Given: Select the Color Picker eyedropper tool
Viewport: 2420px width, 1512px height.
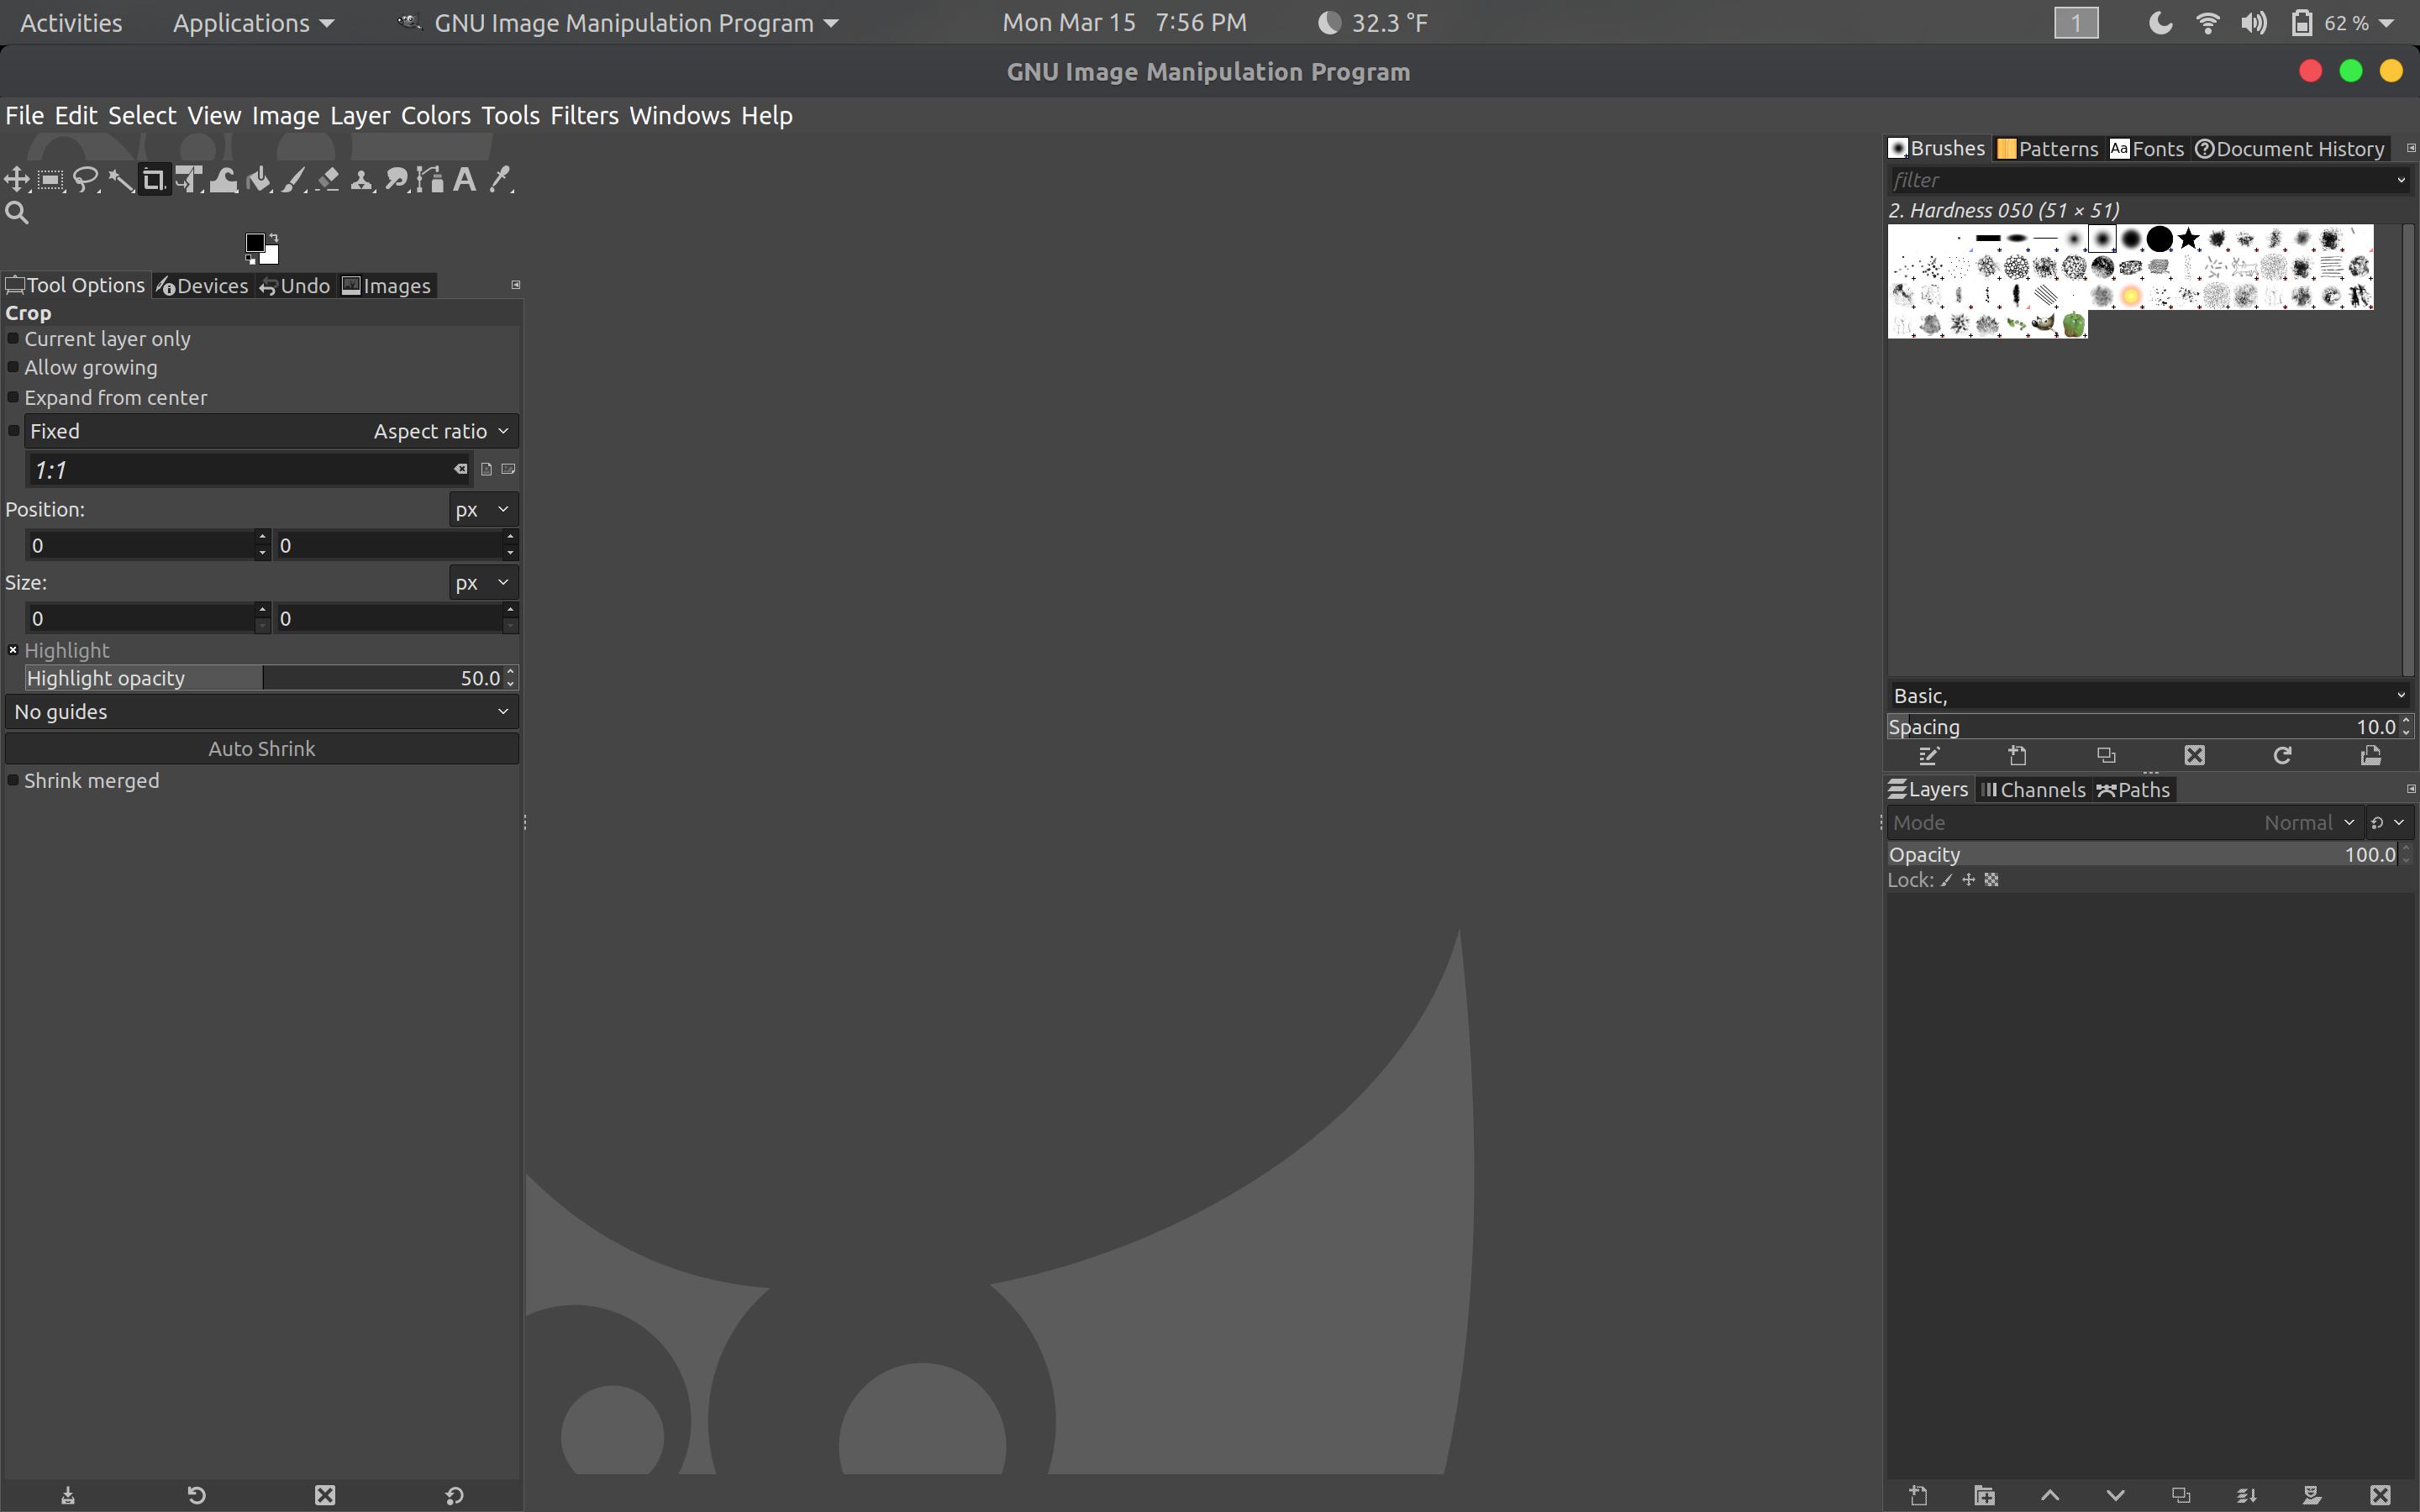Looking at the screenshot, I should (500, 180).
